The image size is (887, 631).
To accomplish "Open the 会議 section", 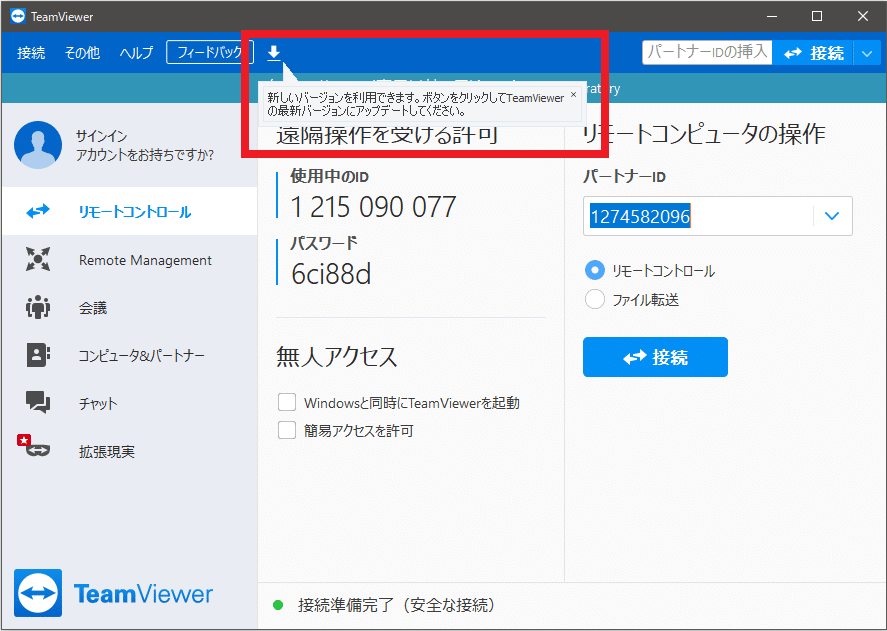I will tap(130, 308).
